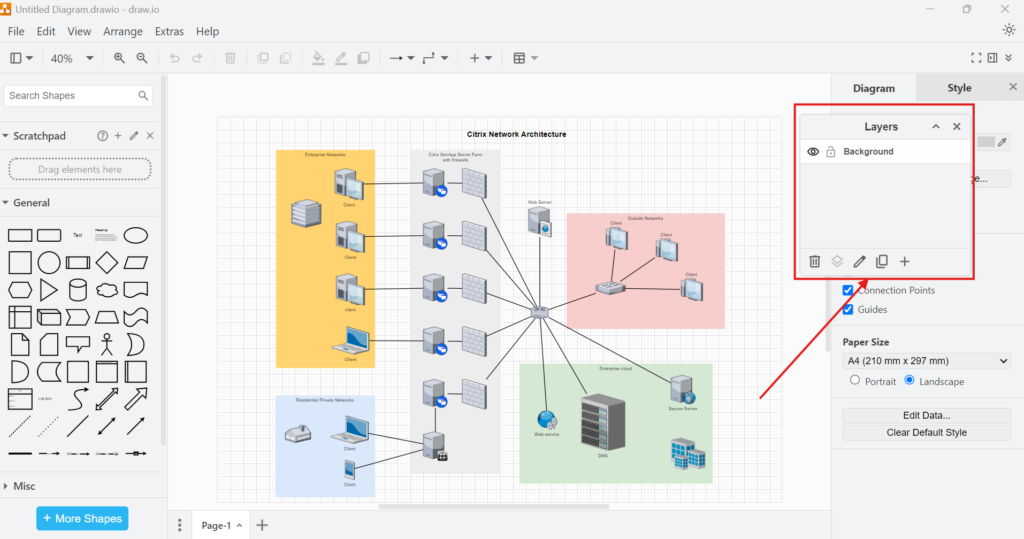Click the undo arrow in toolbar
The height and width of the screenshot is (539, 1024).
coord(175,58)
